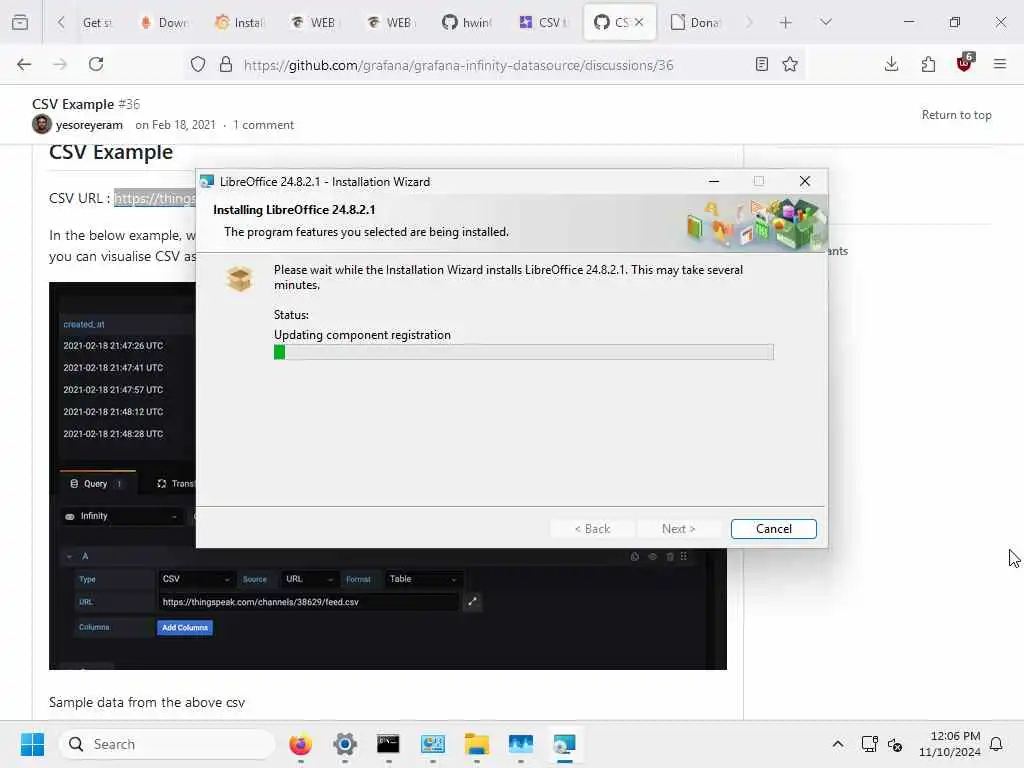Bookmark this page with the star icon
The width and height of the screenshot is (1024, 768).
pyautogui.click(x=790, y=64)
